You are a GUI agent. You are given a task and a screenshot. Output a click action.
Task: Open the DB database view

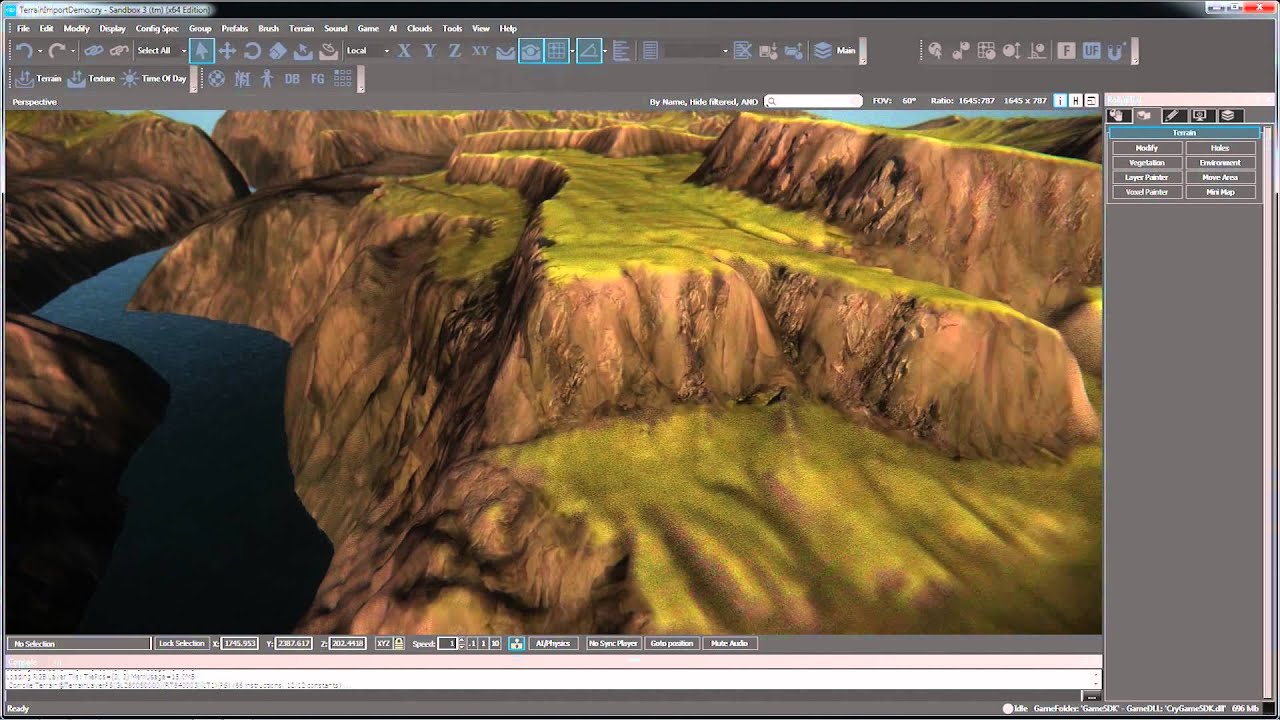[x=292, y=78]
